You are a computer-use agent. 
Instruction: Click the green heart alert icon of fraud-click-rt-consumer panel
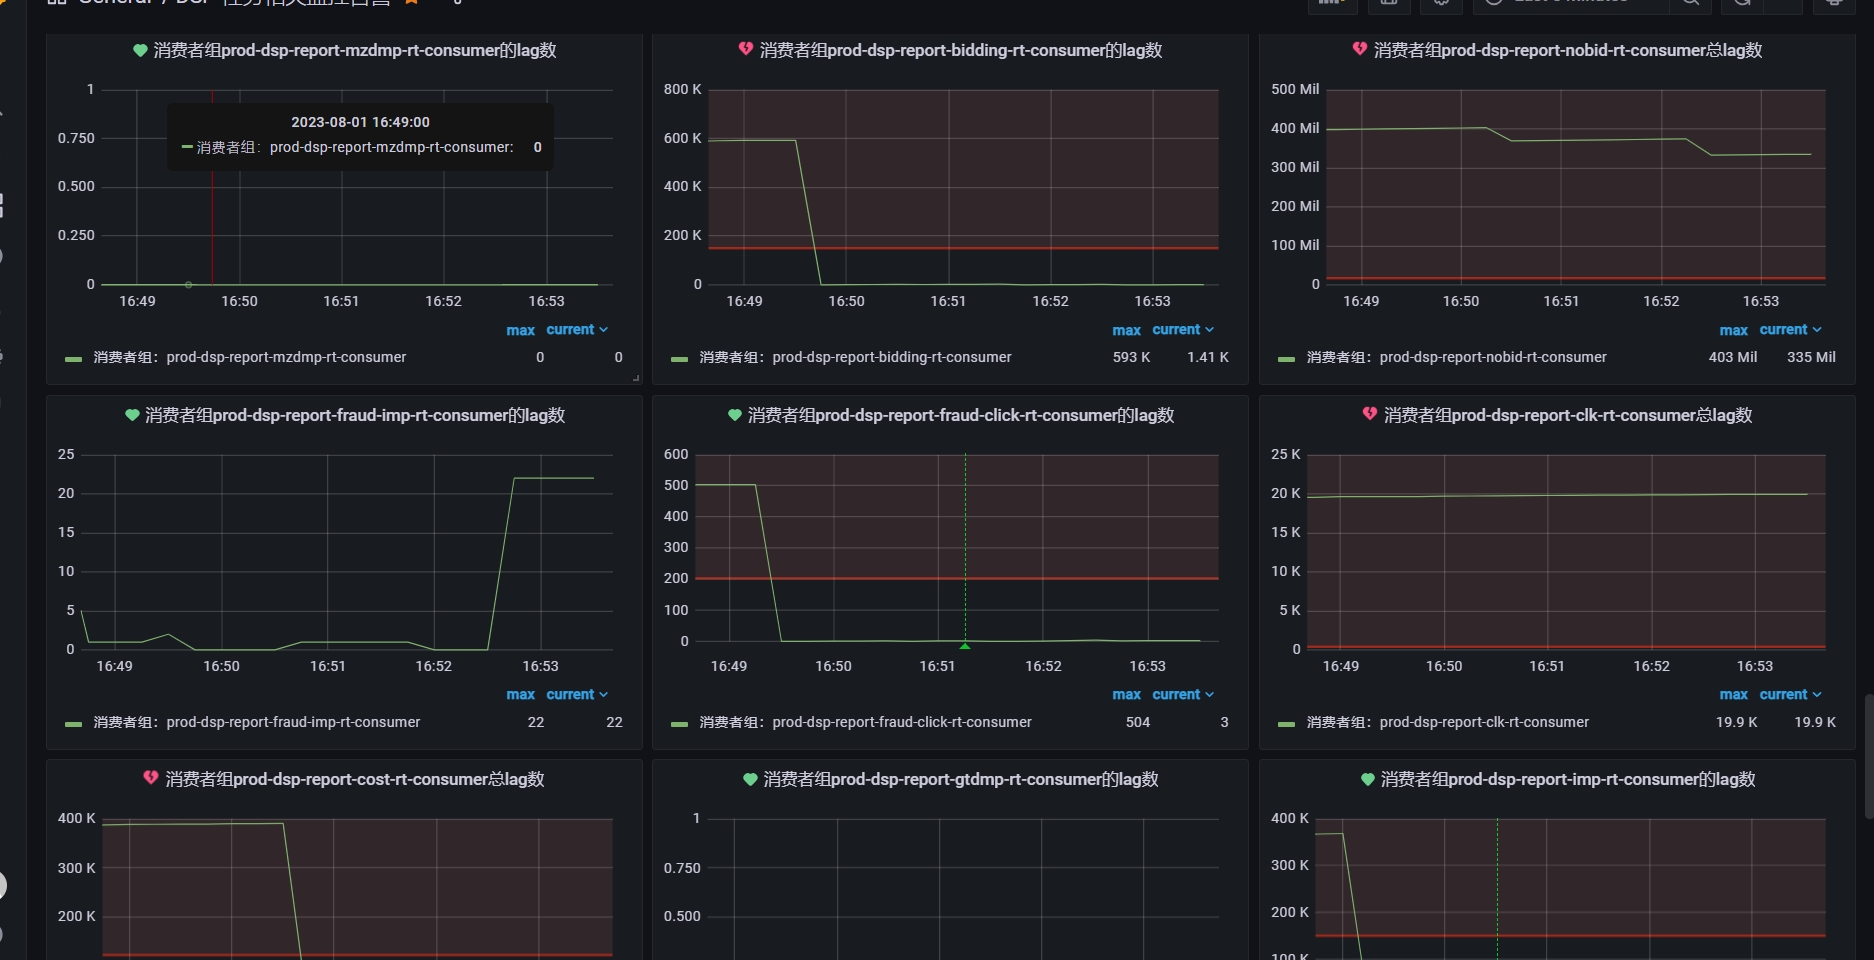click(x=735, y=415)
